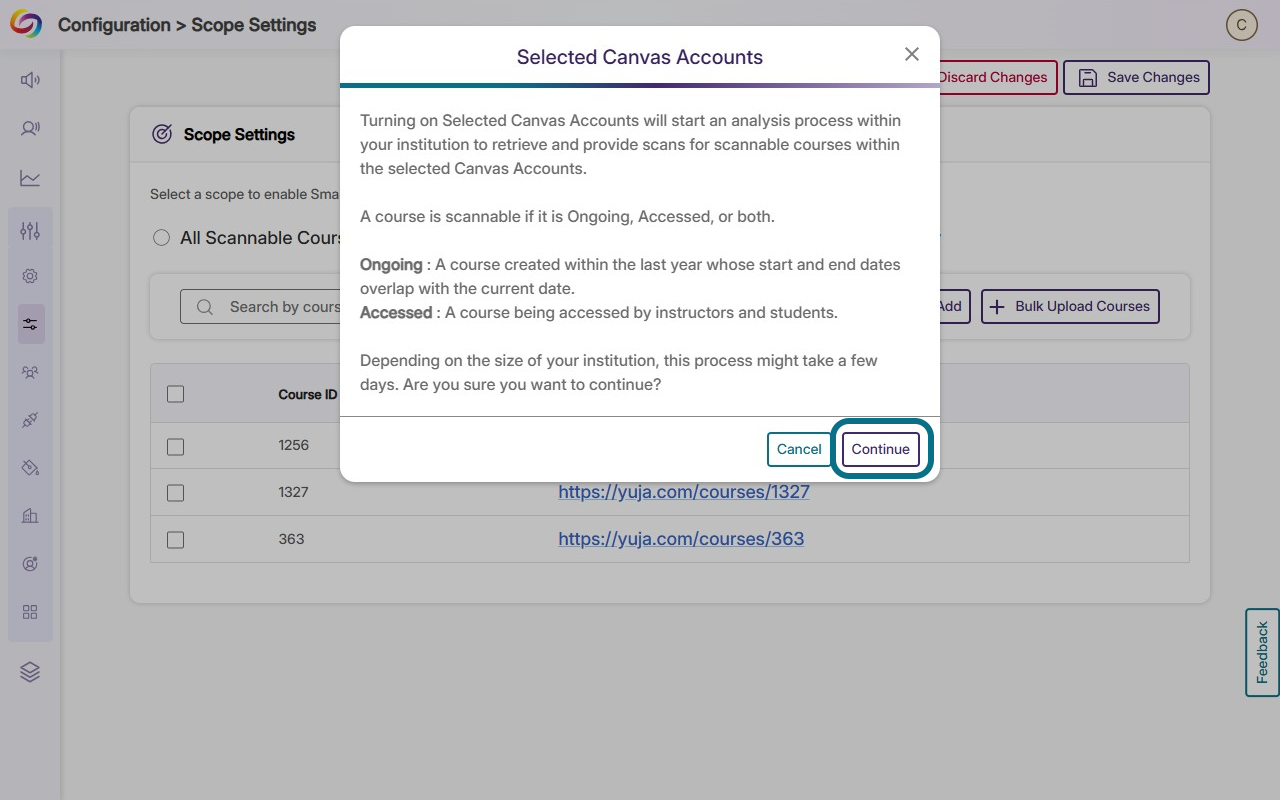Open the Feedback side tab
1280x800 pixels.
[x=1262, y=652]
